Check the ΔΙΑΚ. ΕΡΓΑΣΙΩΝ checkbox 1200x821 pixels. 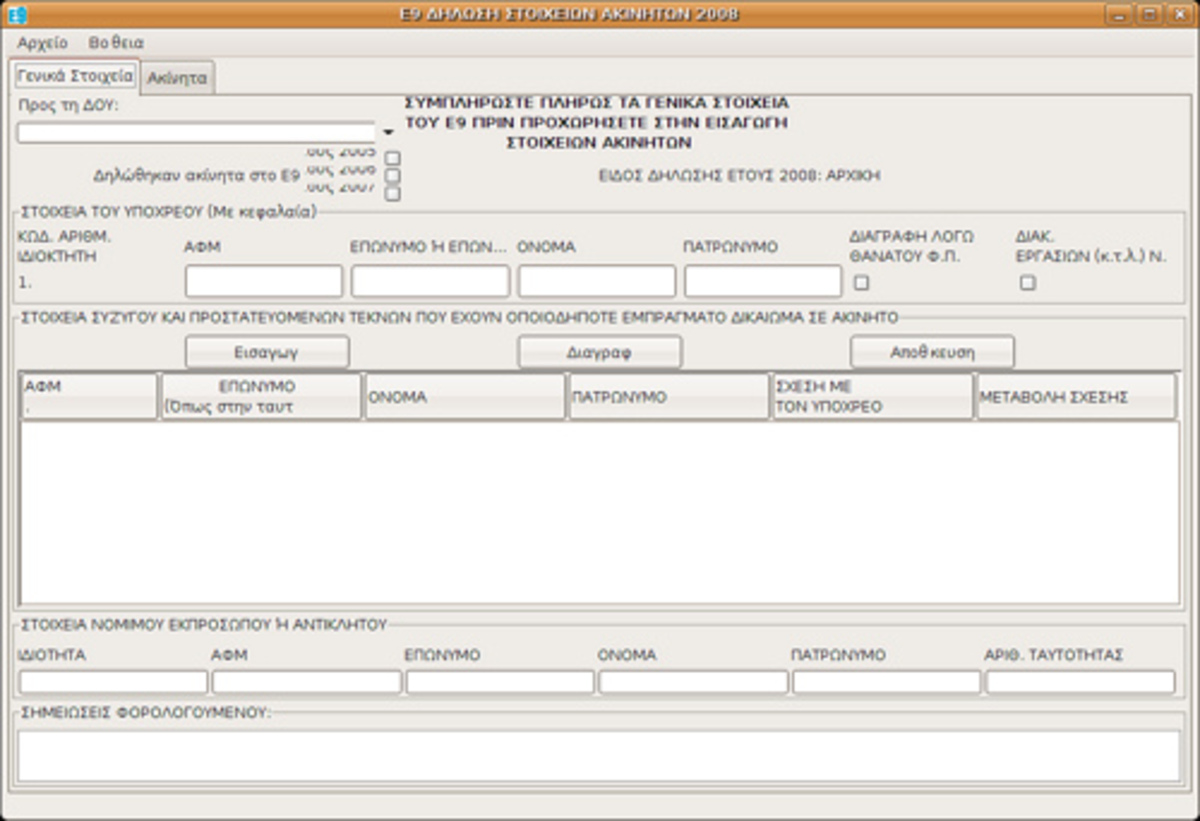click(x=1027, y=283)
